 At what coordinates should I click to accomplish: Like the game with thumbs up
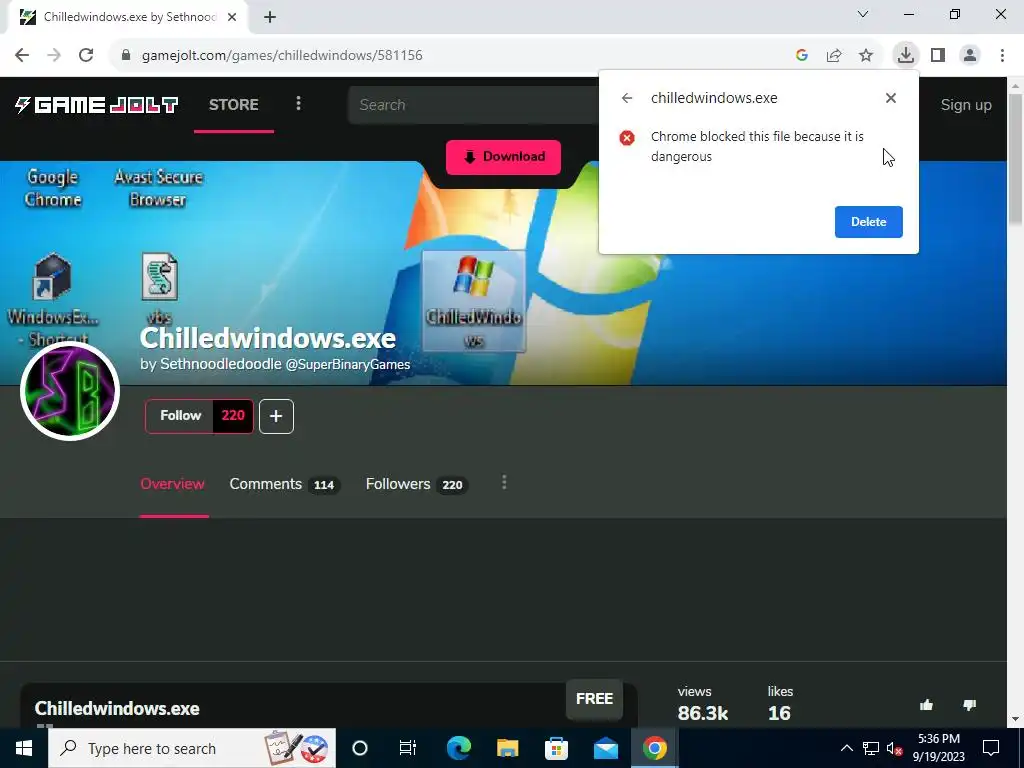click(926, 705)
